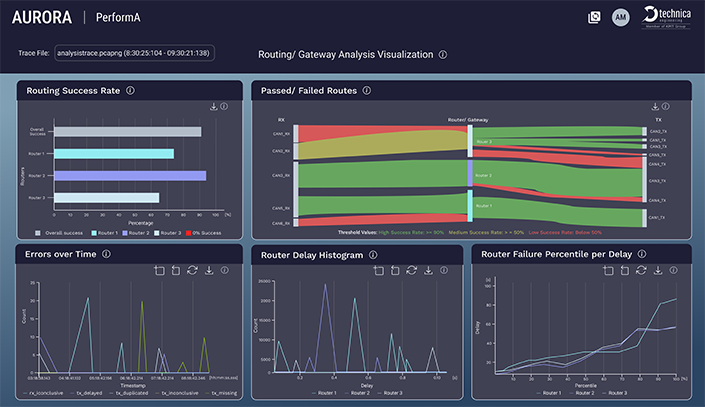The height and width of the screenshot is (407, 705).
Task: Open the Trace File selector analysistrace.pcapng
Action: click(x=139, y=54)
